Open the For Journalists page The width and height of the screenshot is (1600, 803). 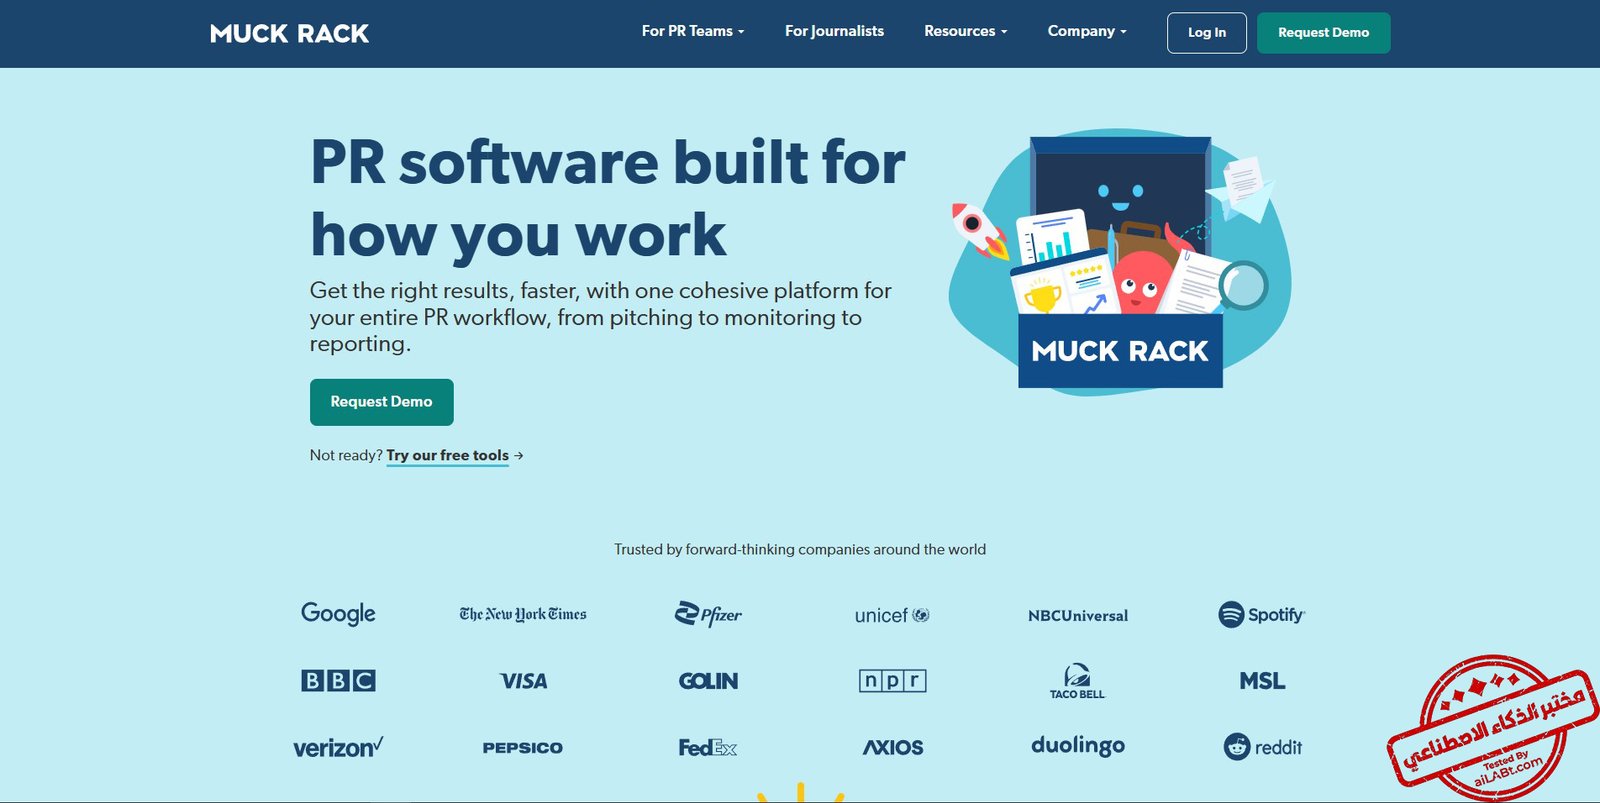tap(834, 32)
